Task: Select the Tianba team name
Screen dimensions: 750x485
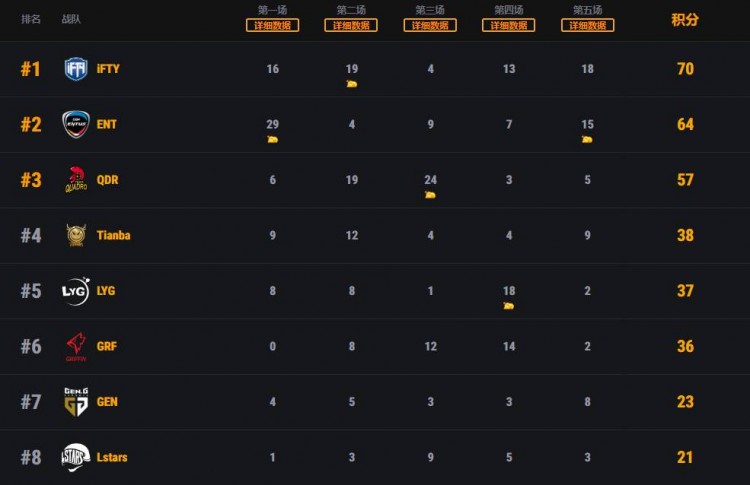Action: (113, 236)
